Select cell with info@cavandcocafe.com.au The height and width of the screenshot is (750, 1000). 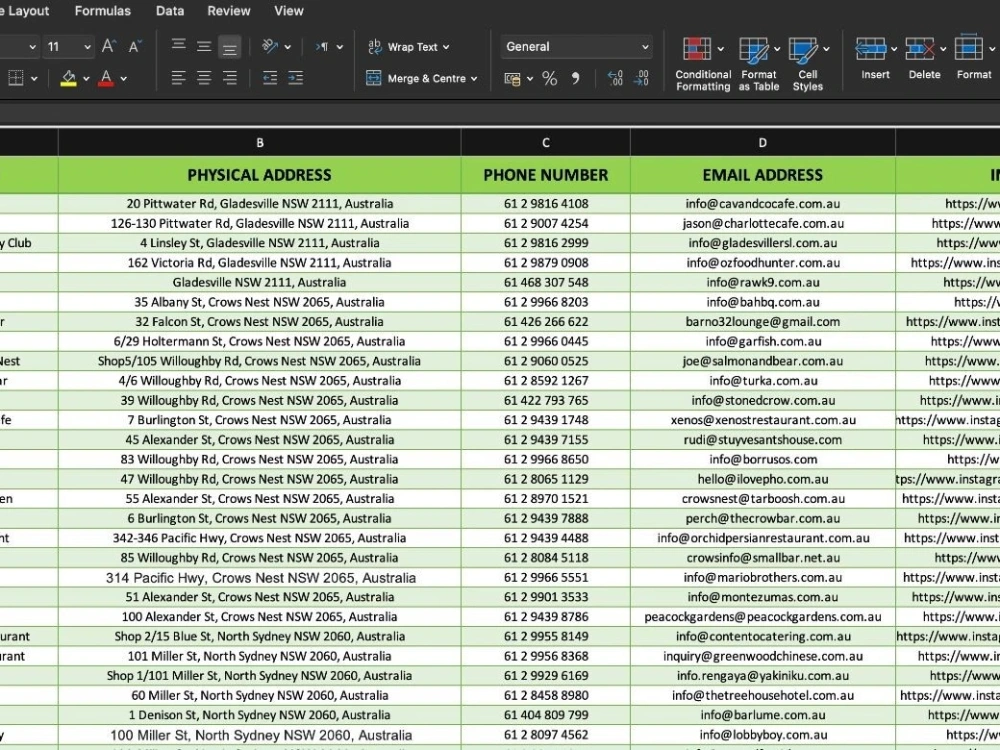pyautogui.click(x=763, y=203)
